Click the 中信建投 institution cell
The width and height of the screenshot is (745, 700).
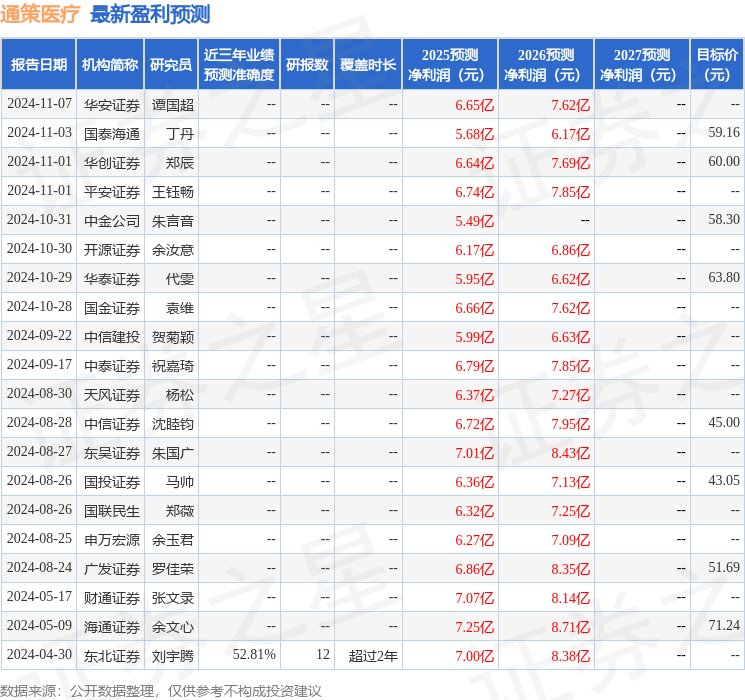pos(112,336)
